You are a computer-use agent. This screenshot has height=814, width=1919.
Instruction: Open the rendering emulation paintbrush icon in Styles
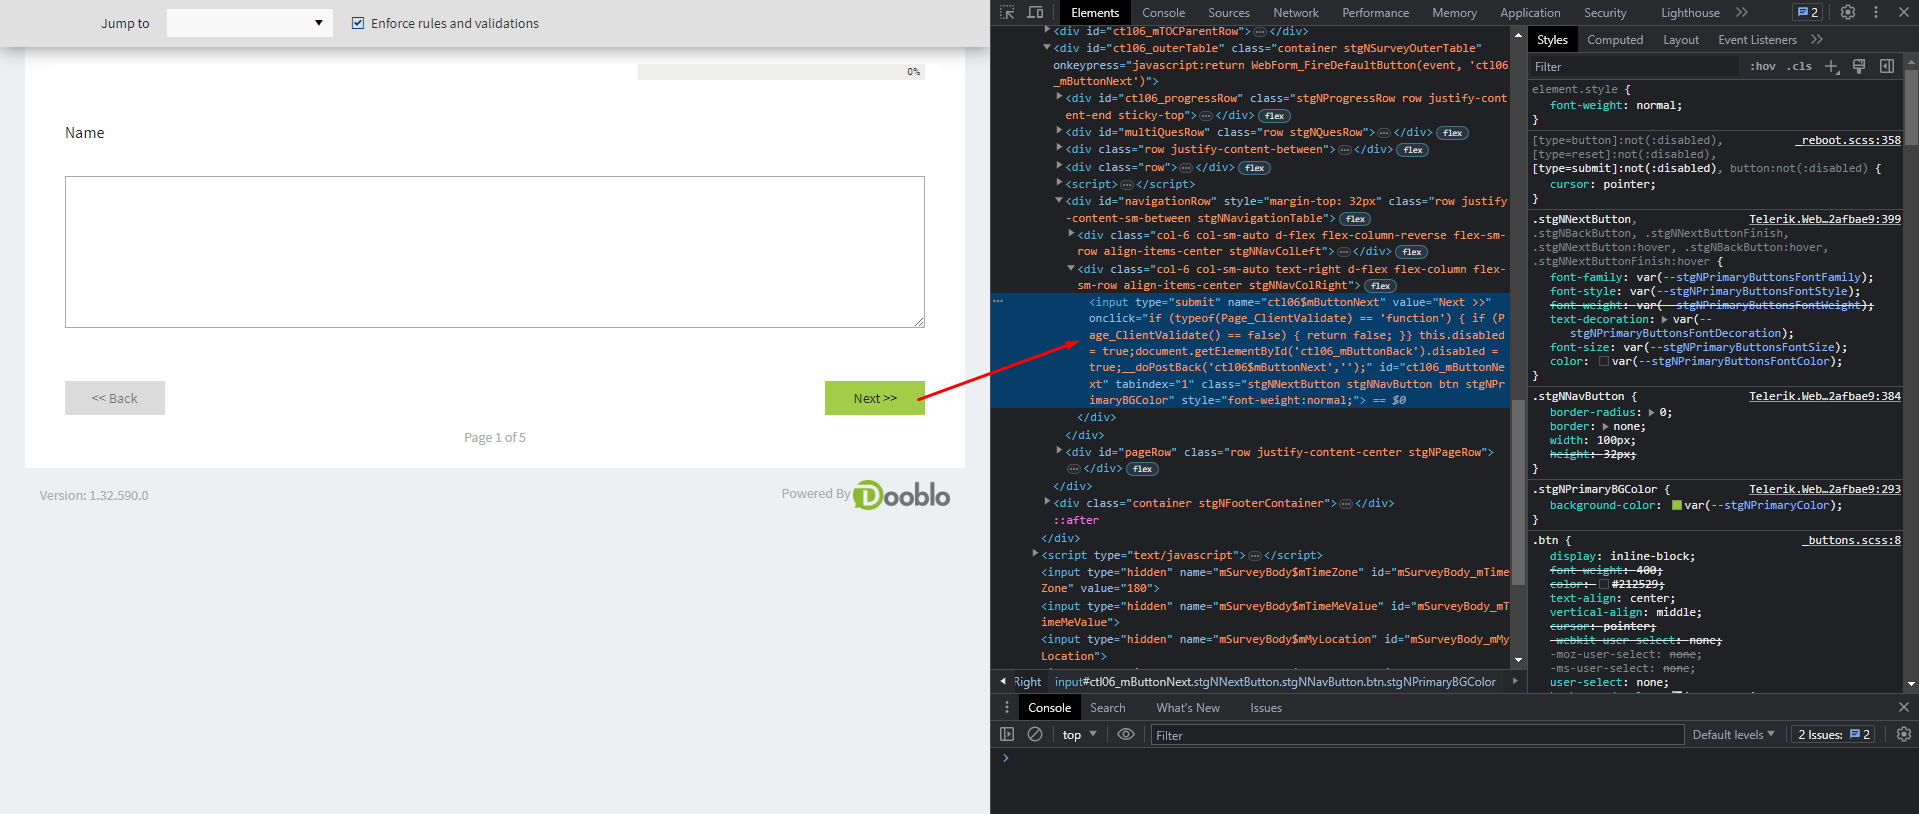pos(1859,66)
